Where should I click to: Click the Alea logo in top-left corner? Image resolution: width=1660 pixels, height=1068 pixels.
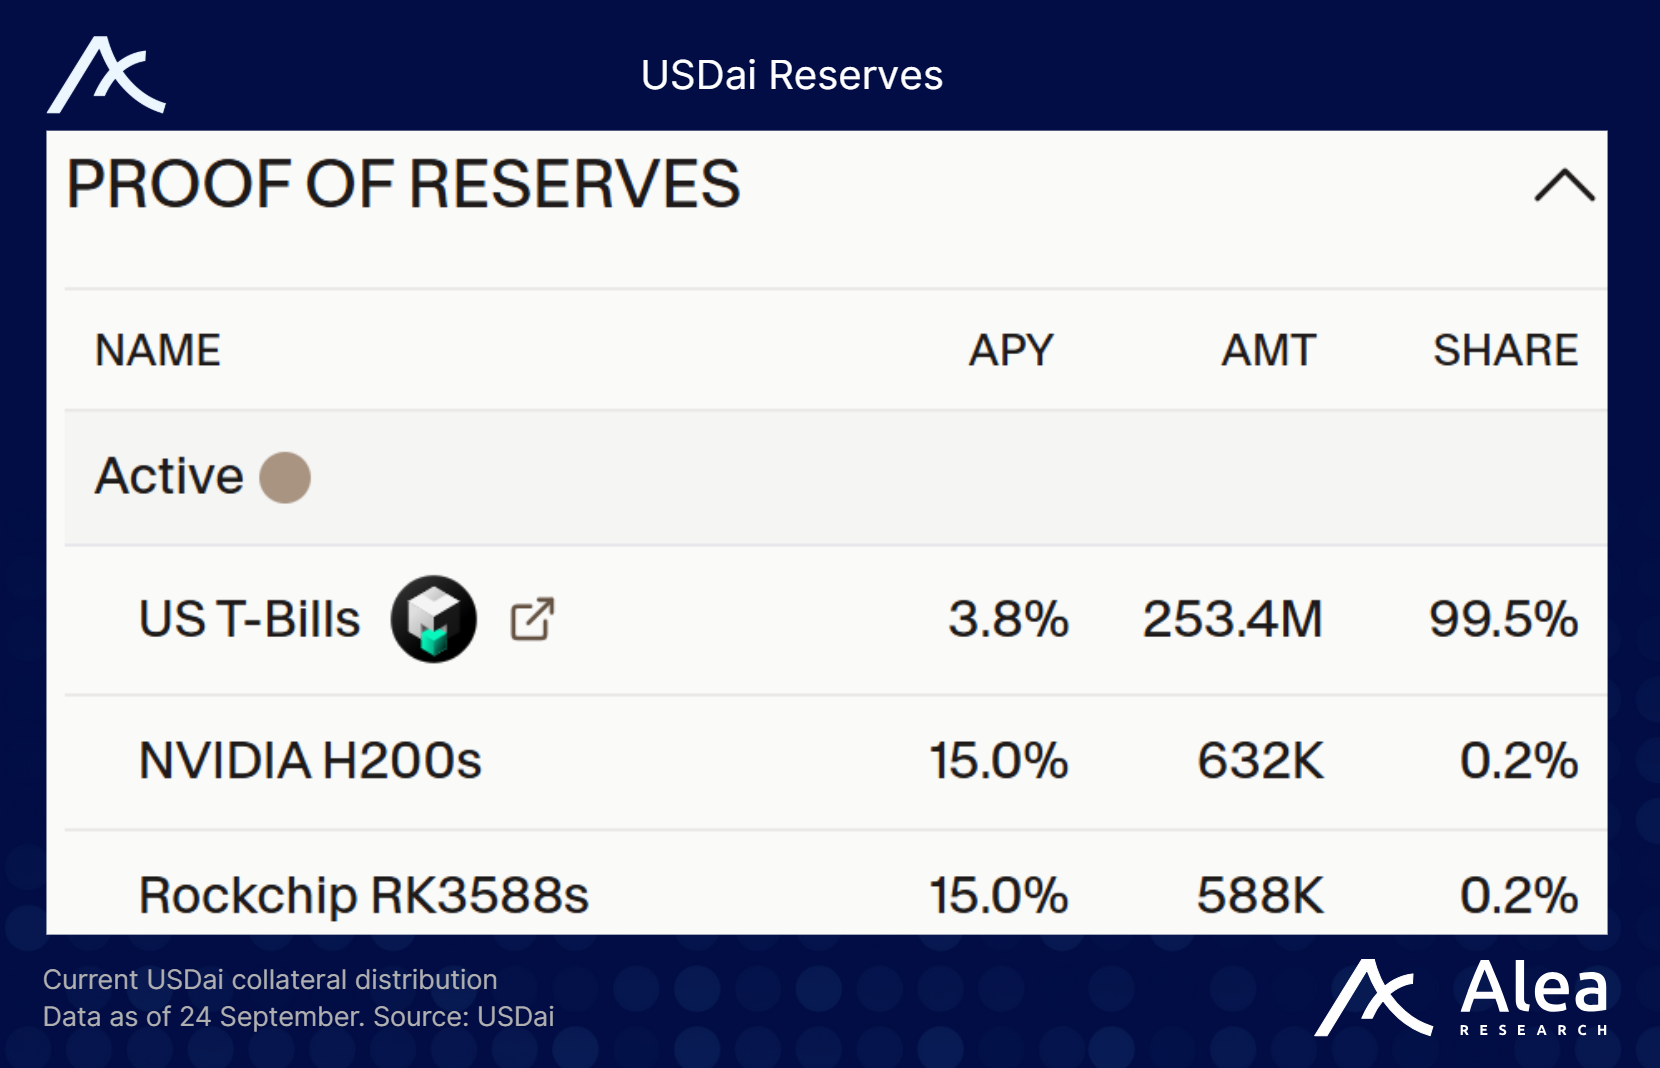tap(105, 75)
